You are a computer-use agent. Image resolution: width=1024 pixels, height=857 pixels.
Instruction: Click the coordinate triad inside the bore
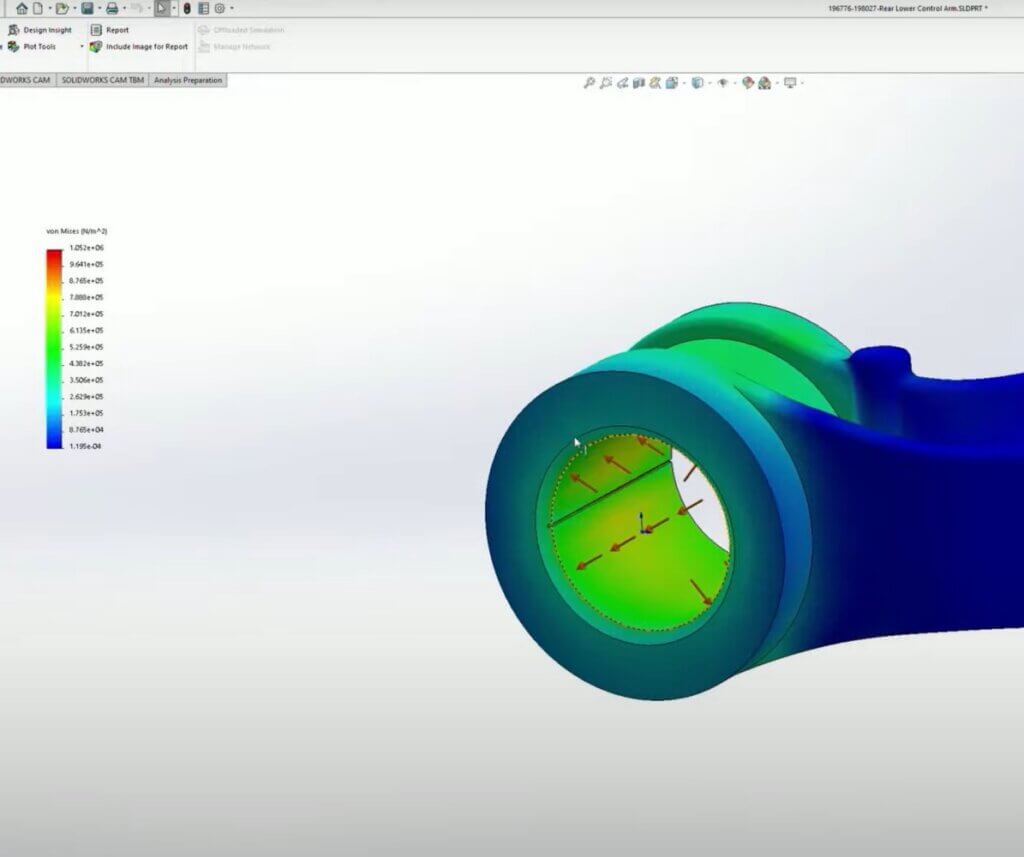[643, 523]
